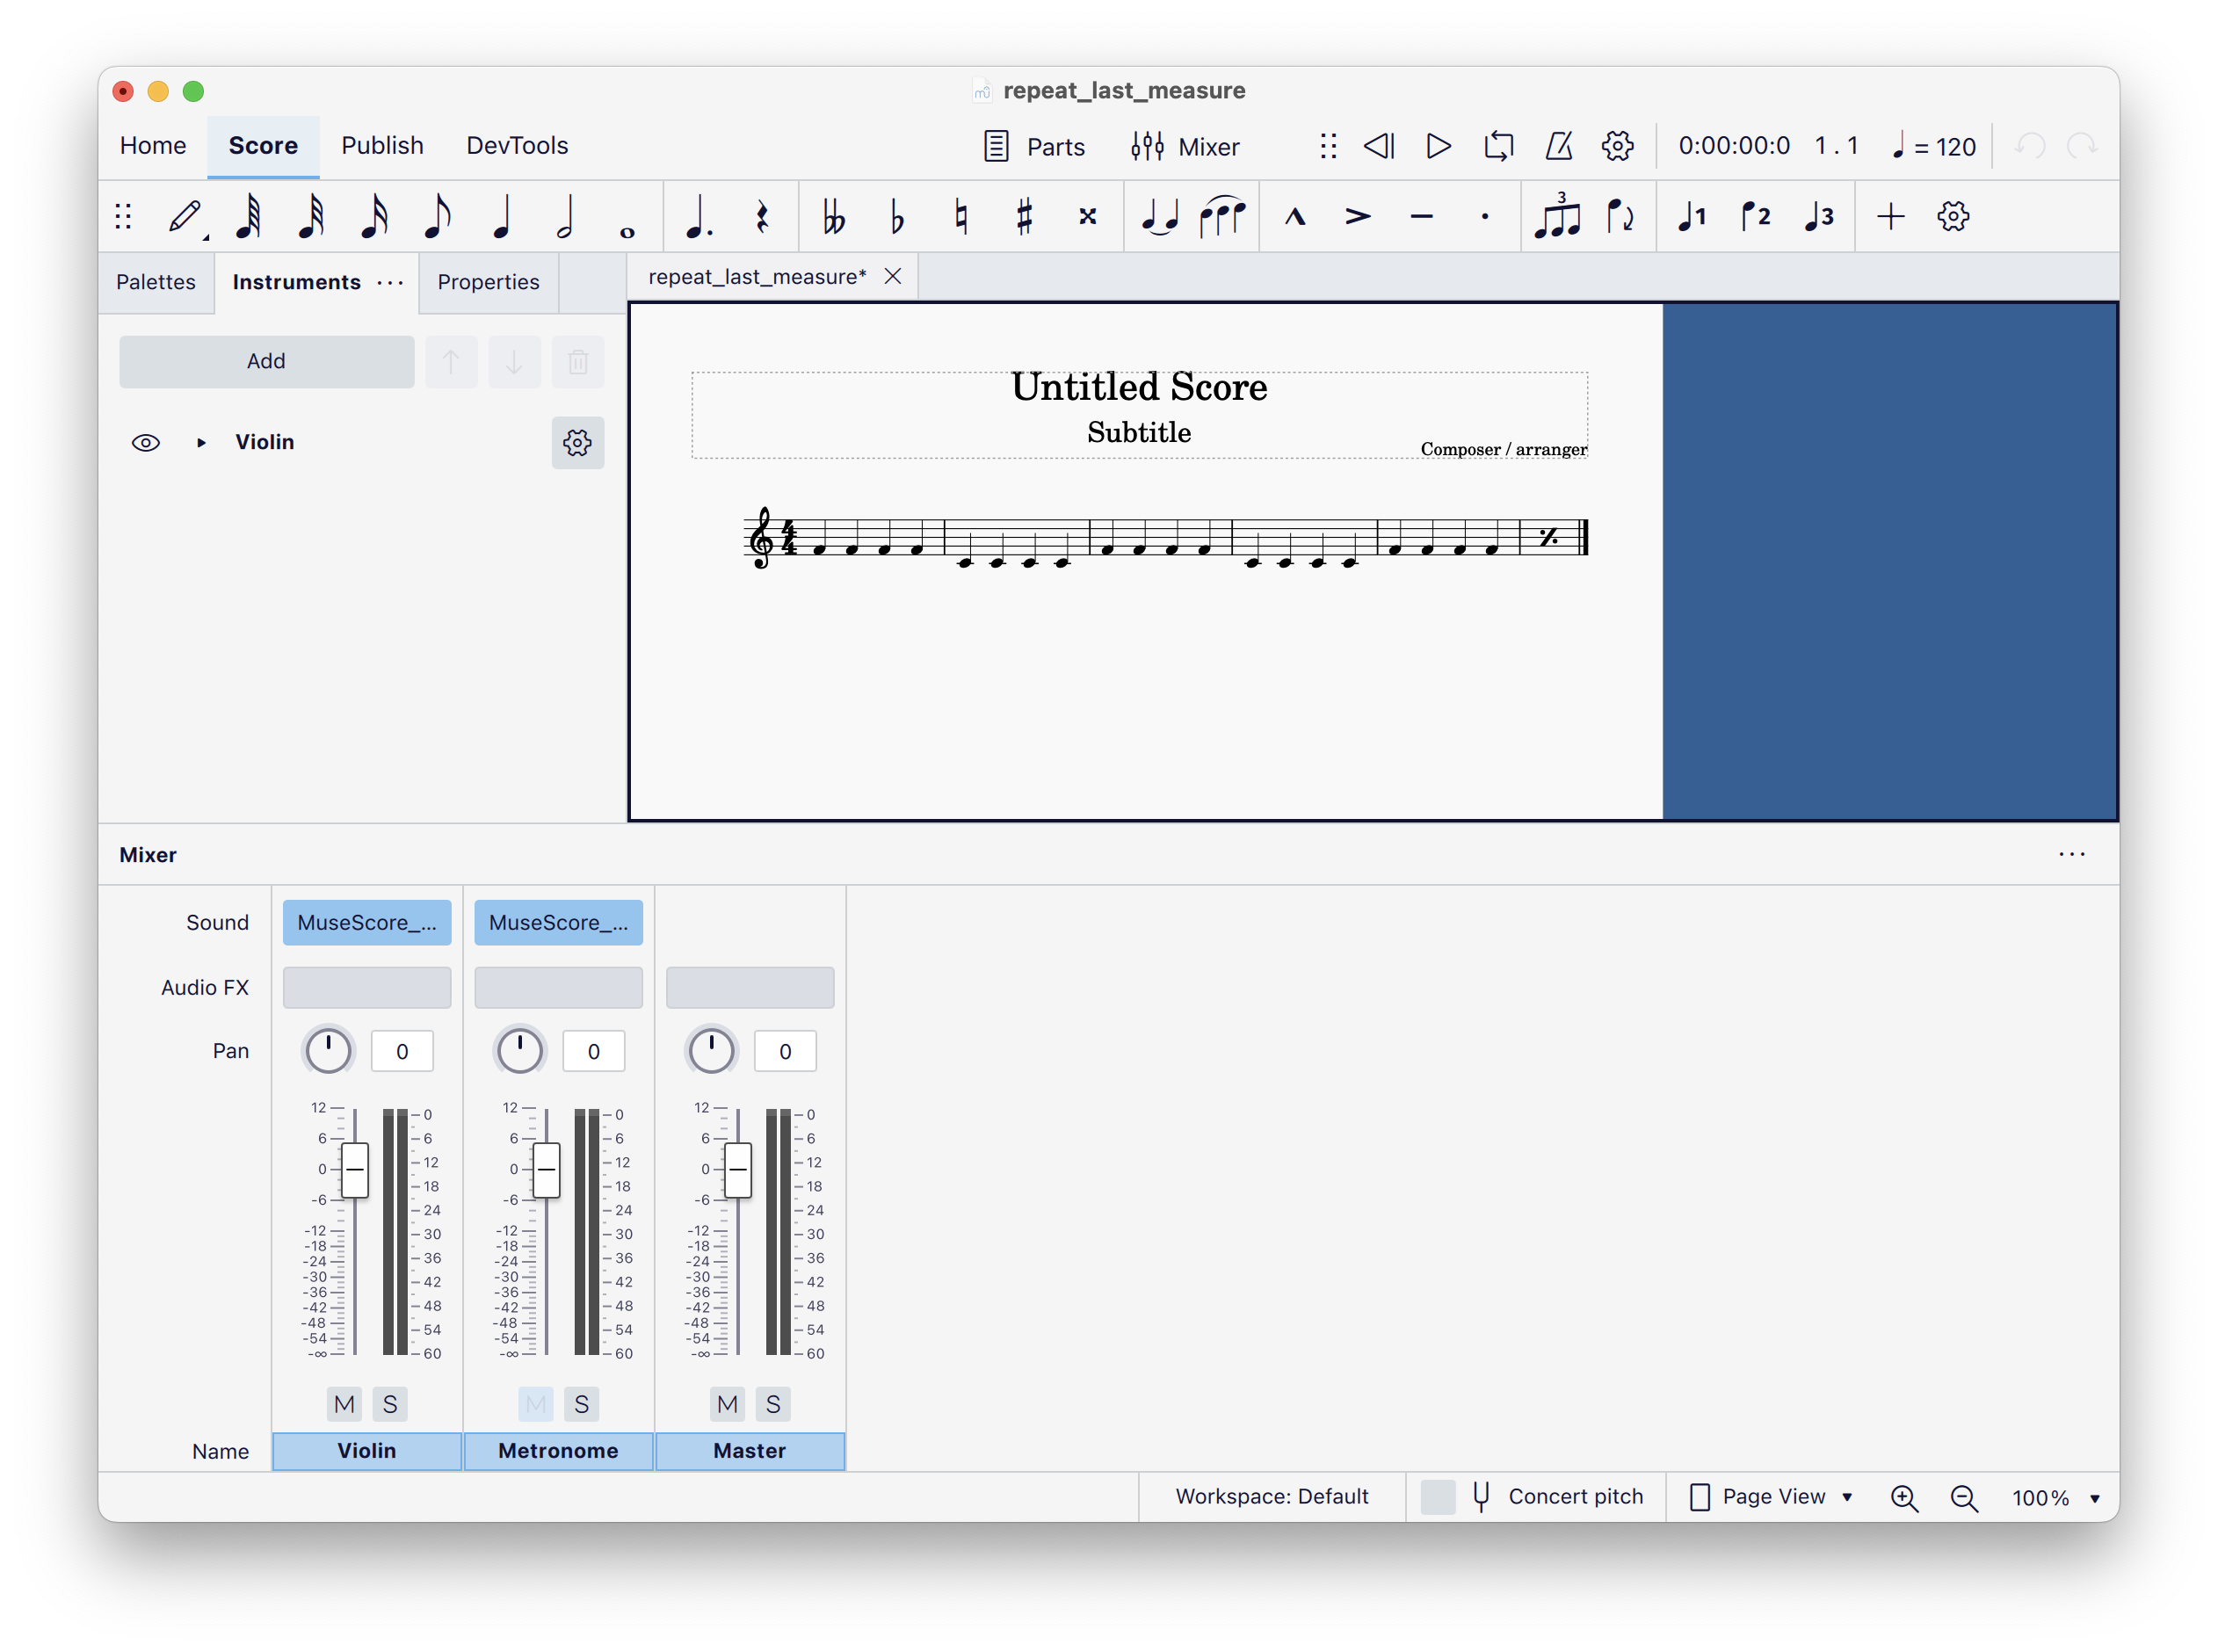The image size is (2218, 1652).
Task: Enable Concert pitch in the status bar
Action: point(1438,1497)
